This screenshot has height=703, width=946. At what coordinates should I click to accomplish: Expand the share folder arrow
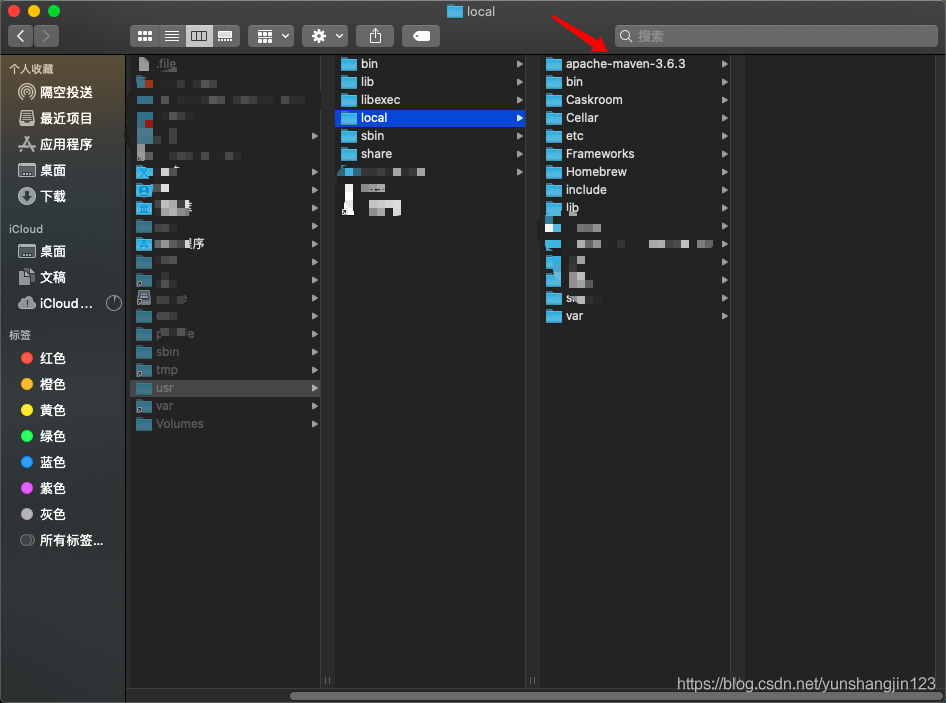click(519, 154)
